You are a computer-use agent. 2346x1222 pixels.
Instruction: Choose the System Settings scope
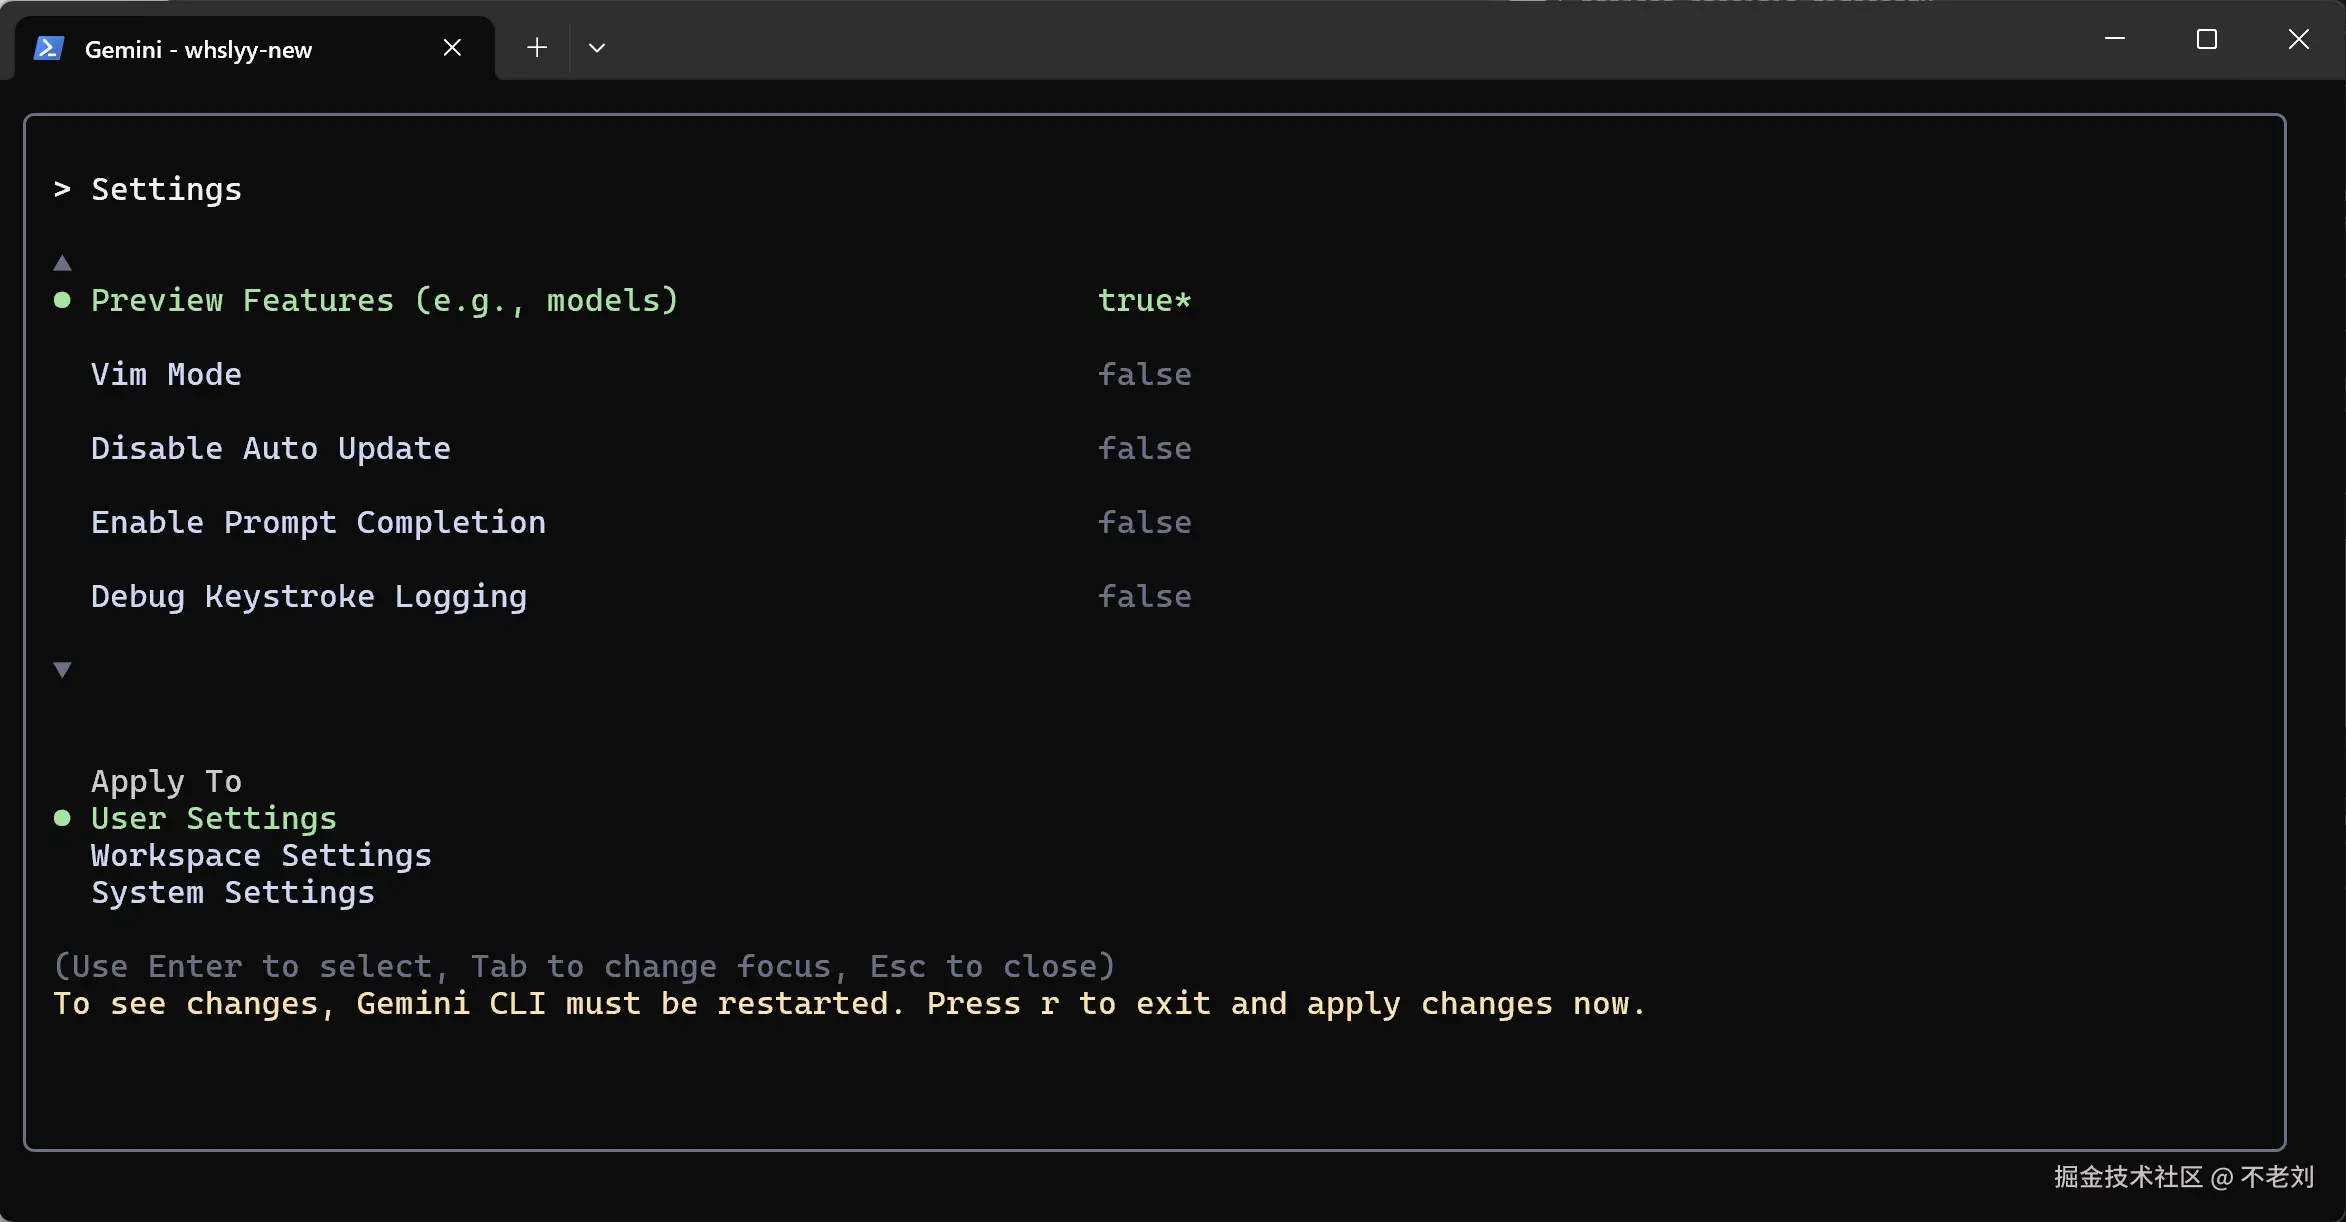click(x=233, y=892)
